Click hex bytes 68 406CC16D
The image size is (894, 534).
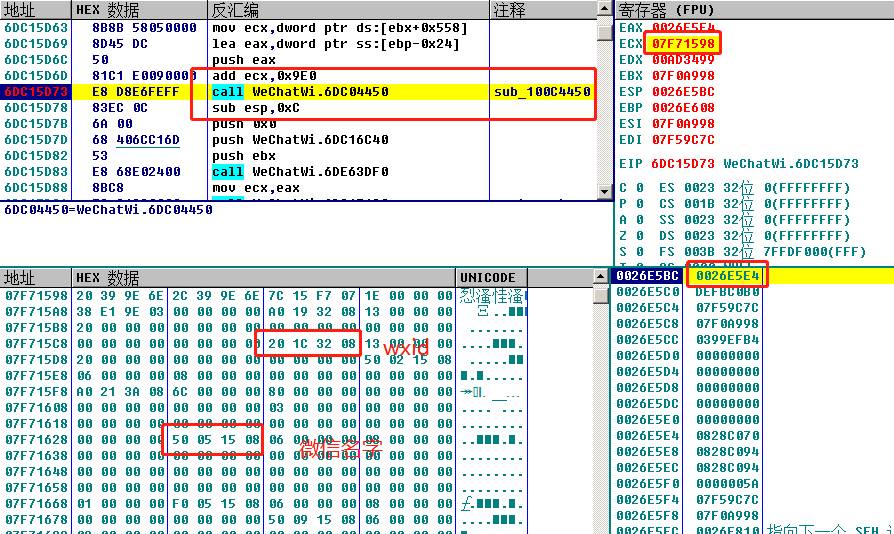[136, 140]
